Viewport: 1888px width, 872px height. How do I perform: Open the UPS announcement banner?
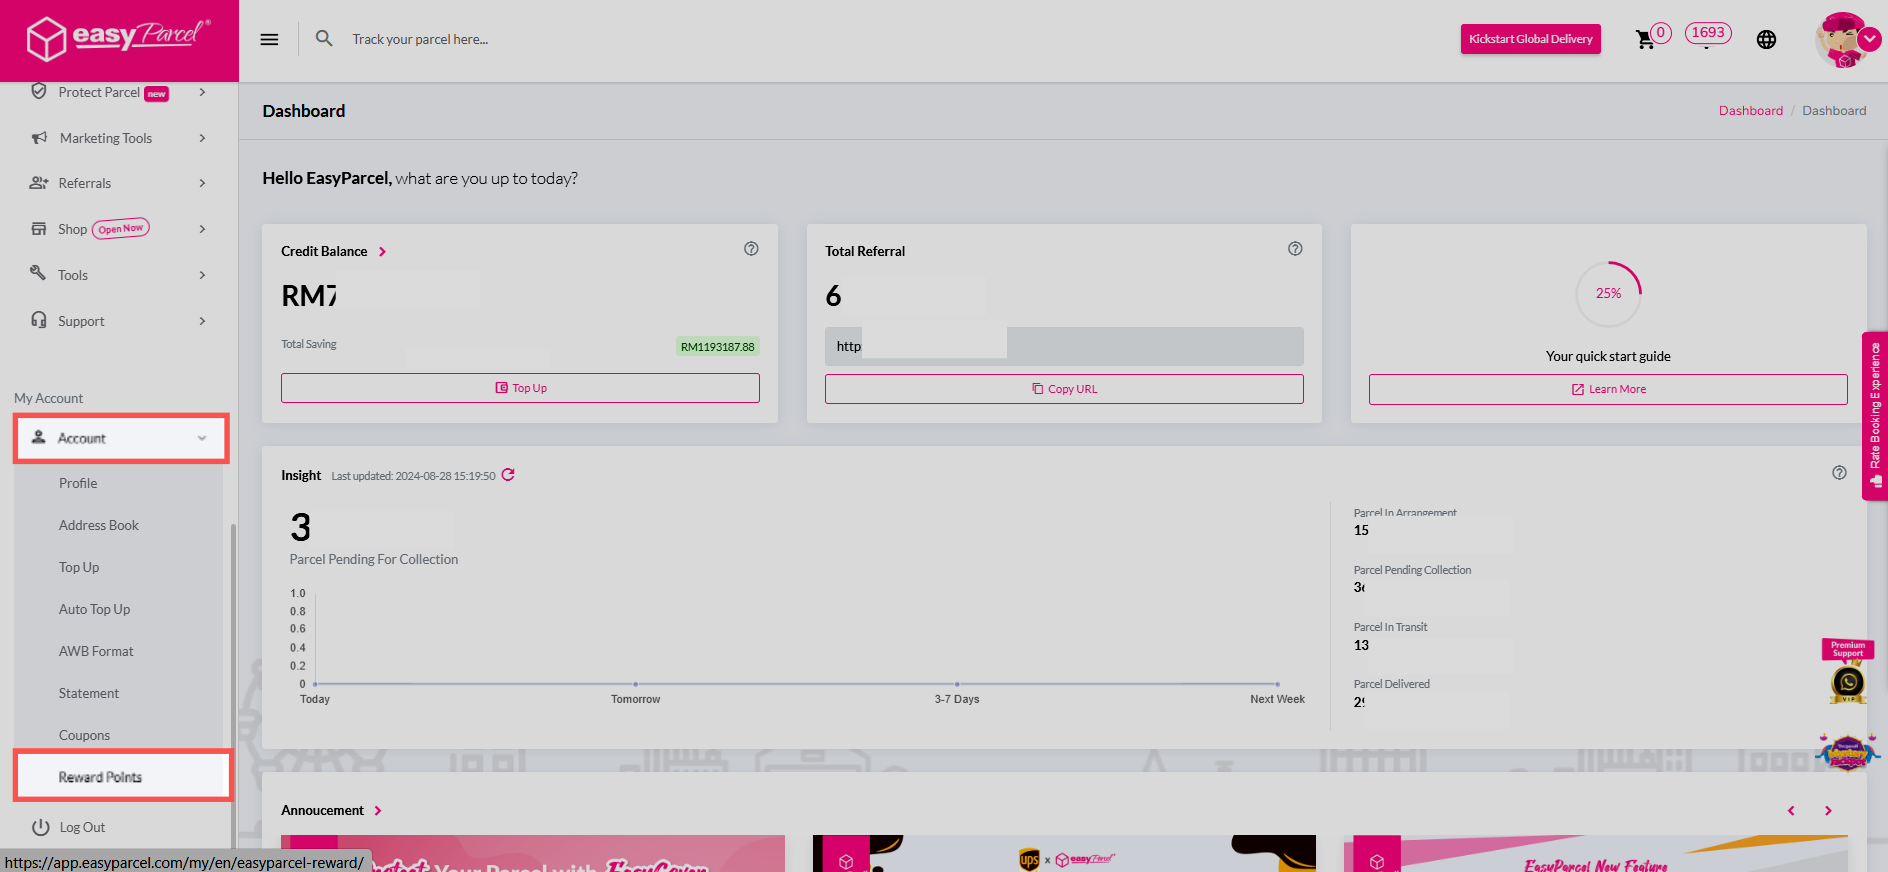[x=1064, y=854]
